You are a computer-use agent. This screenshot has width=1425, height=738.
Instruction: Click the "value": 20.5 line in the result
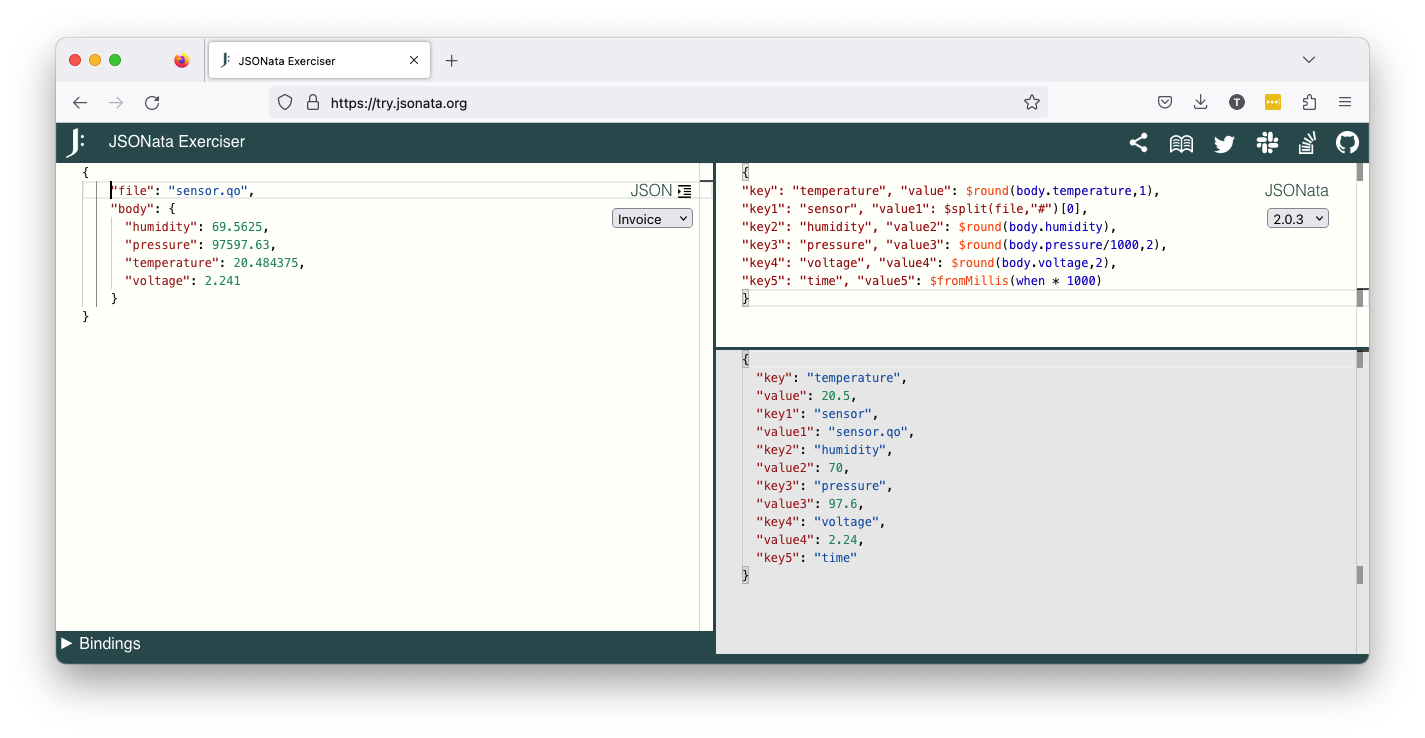click(x=807, y=396)
